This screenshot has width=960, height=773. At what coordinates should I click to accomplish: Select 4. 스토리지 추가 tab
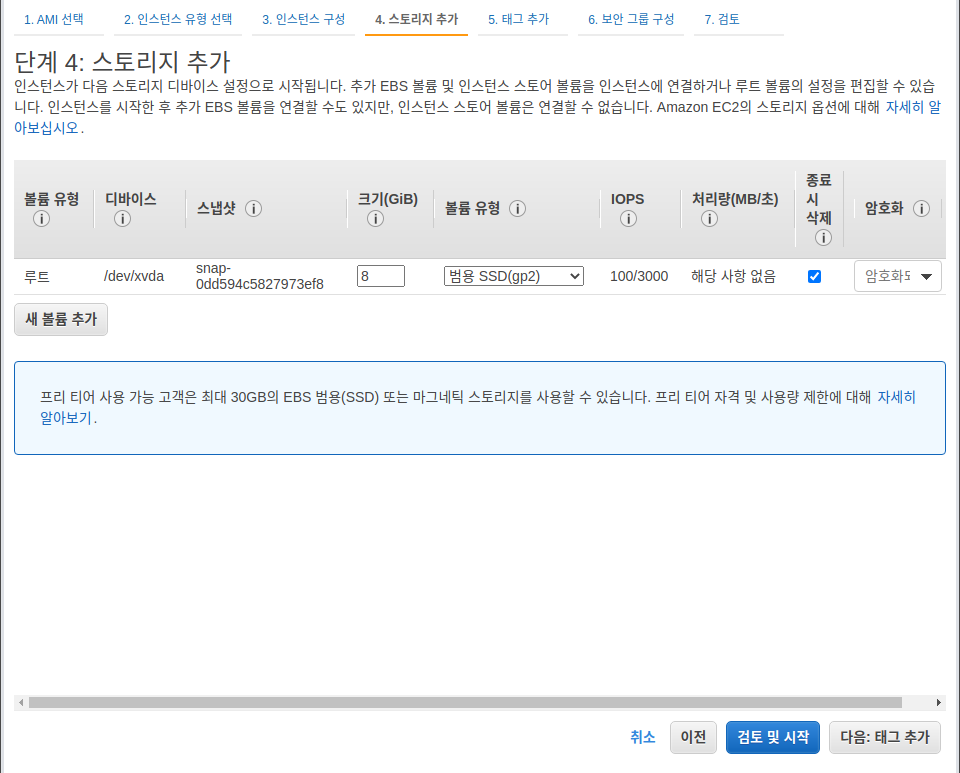(x=416, y=20)
